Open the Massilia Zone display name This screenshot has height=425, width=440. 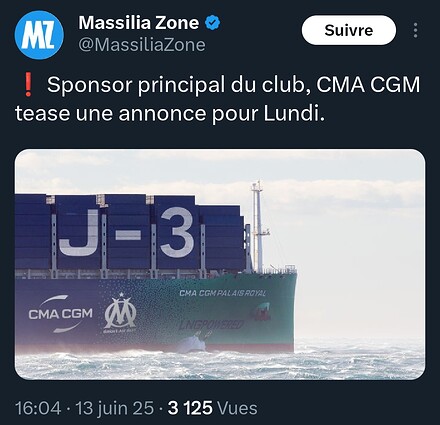139,23
